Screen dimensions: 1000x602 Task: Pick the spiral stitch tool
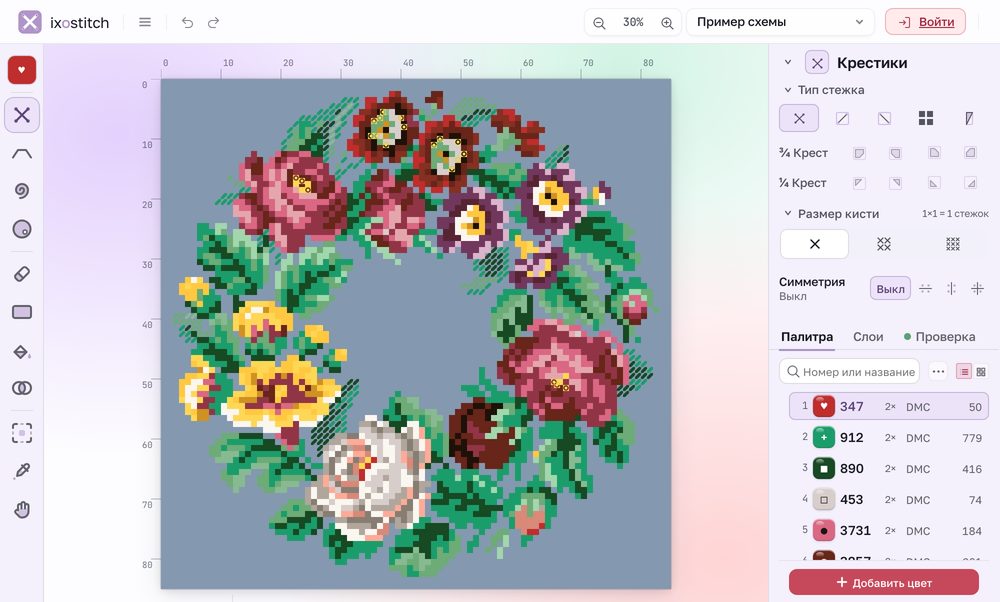point(22,191)
